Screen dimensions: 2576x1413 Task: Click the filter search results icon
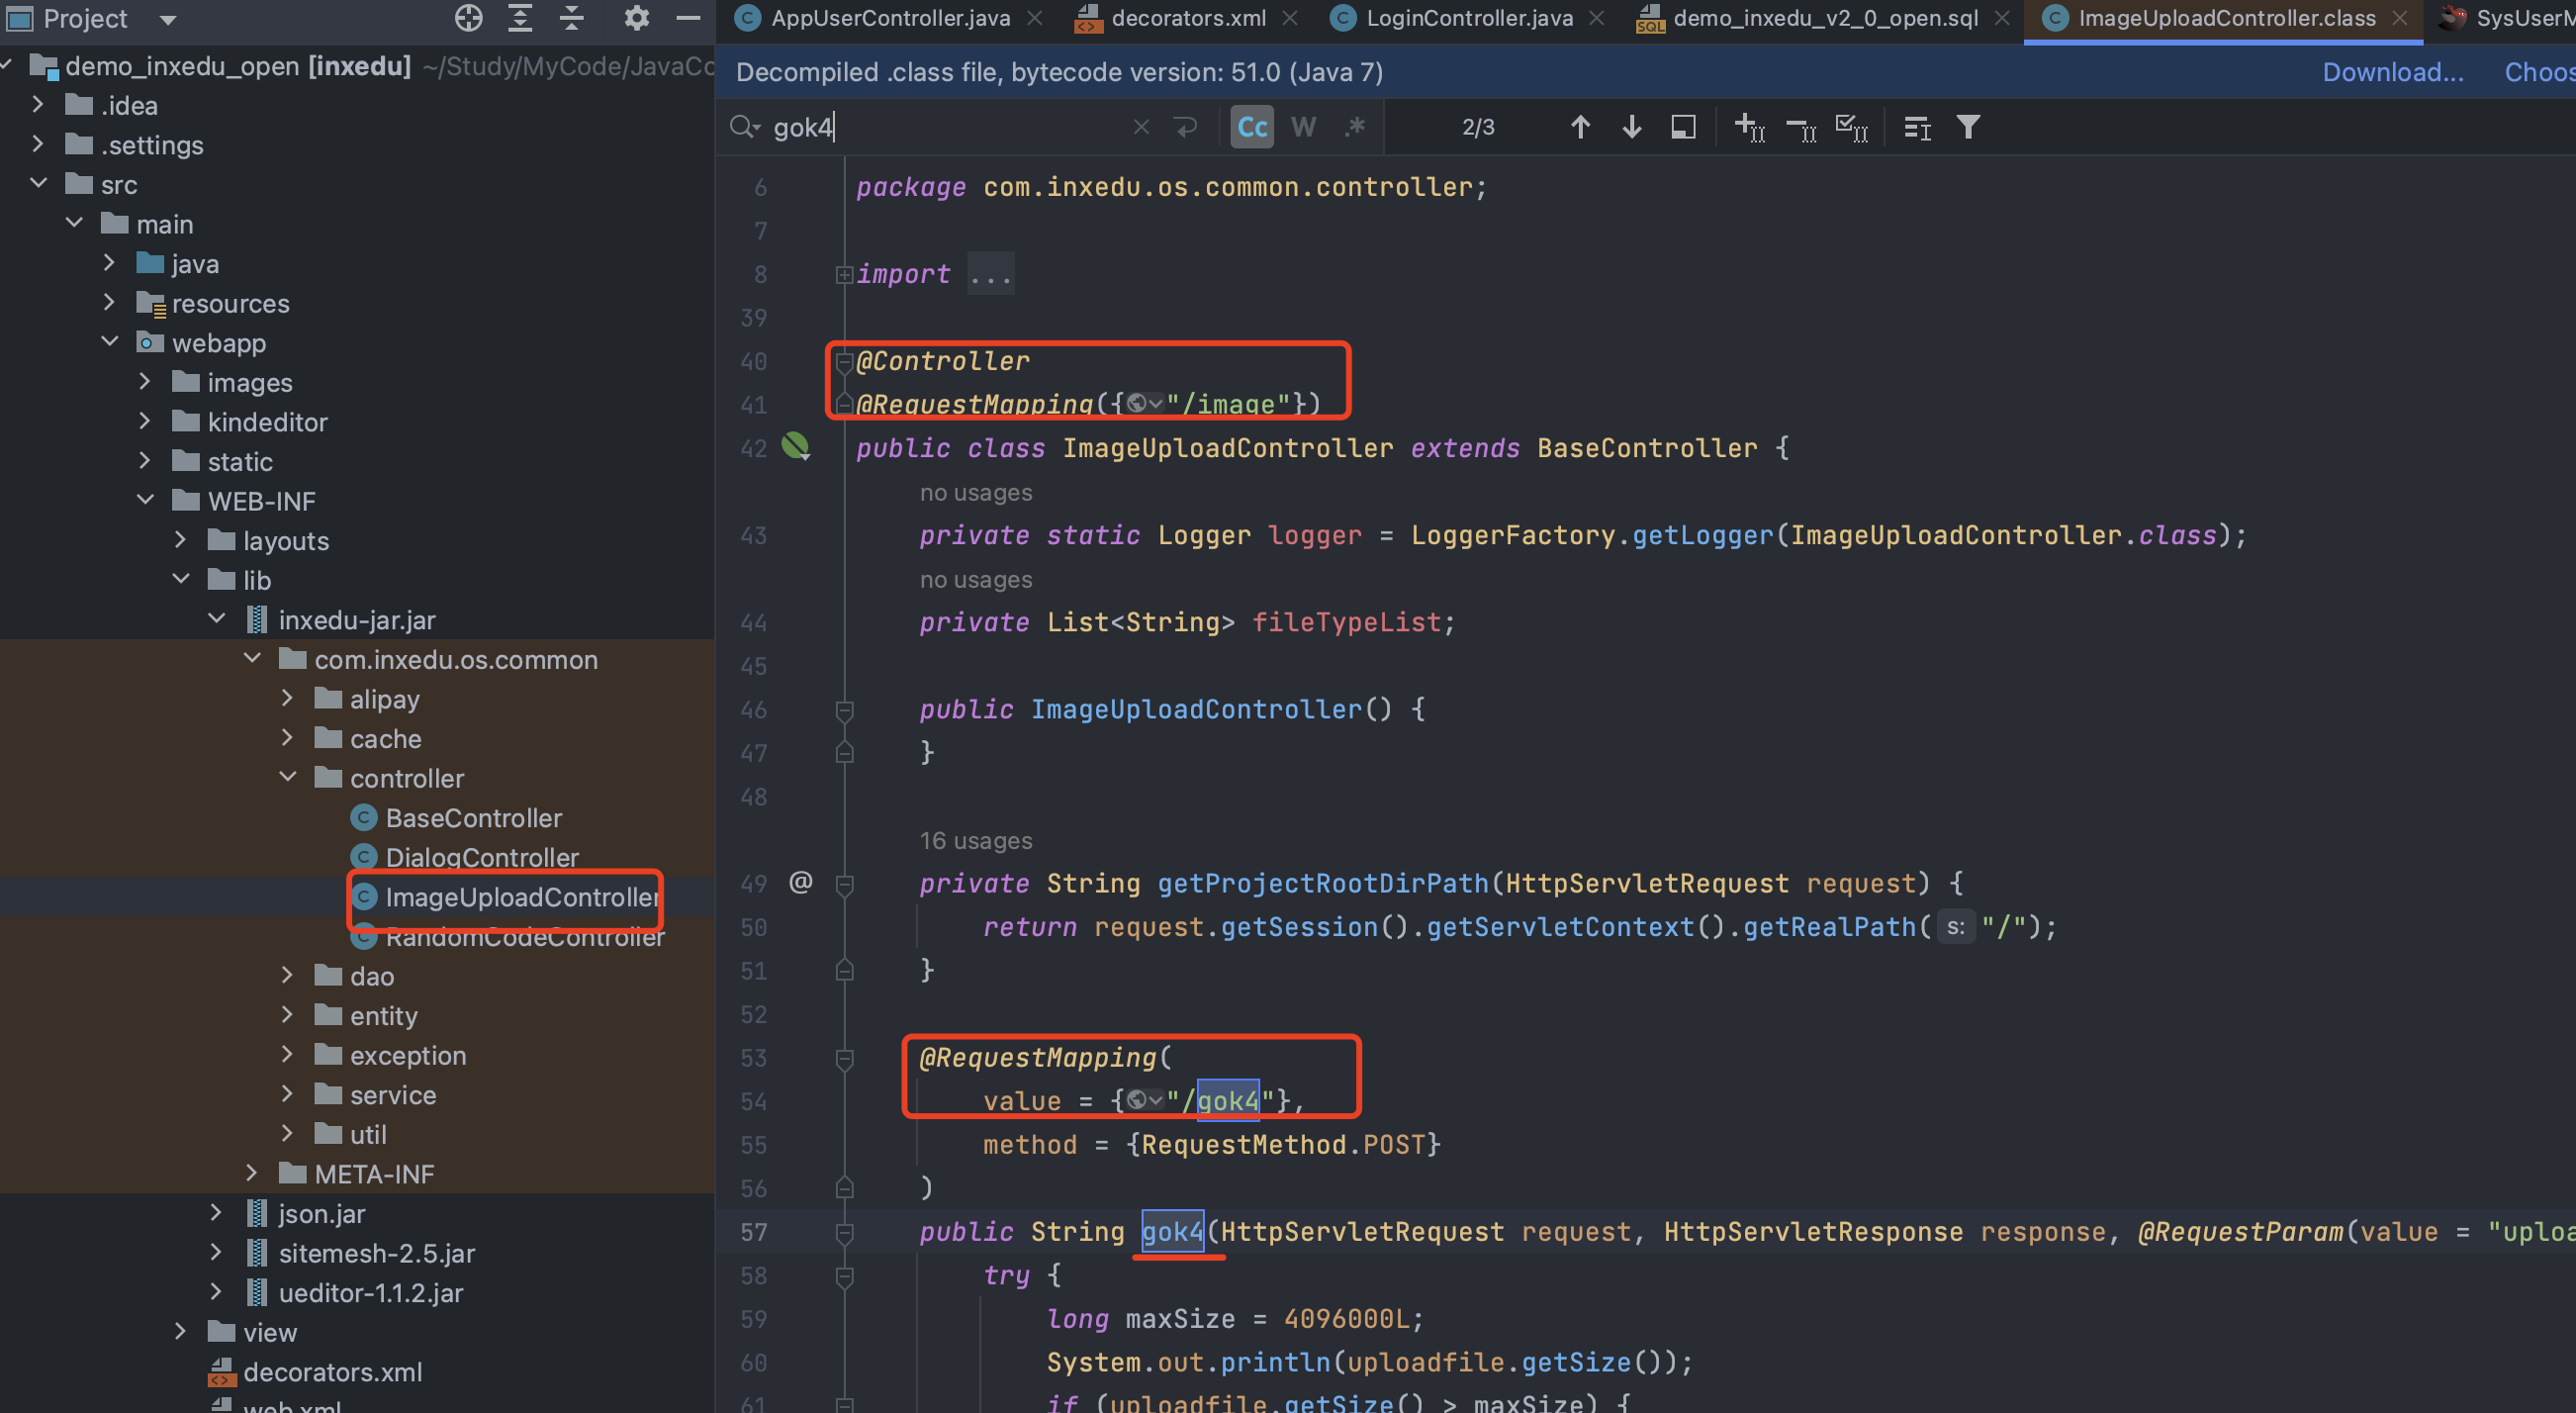1968,127
